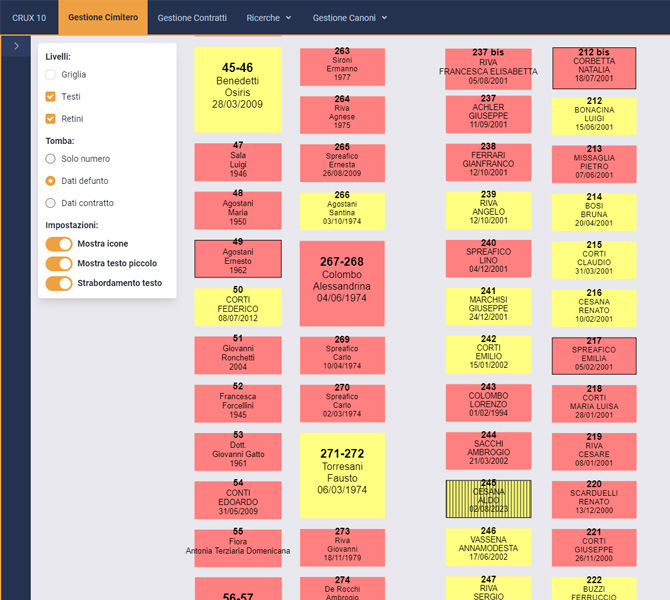The width and height of the screenshot is (670, 600).
Task: Select tomb 48 Agostani Maria
Action: click(x=238, y=211)
